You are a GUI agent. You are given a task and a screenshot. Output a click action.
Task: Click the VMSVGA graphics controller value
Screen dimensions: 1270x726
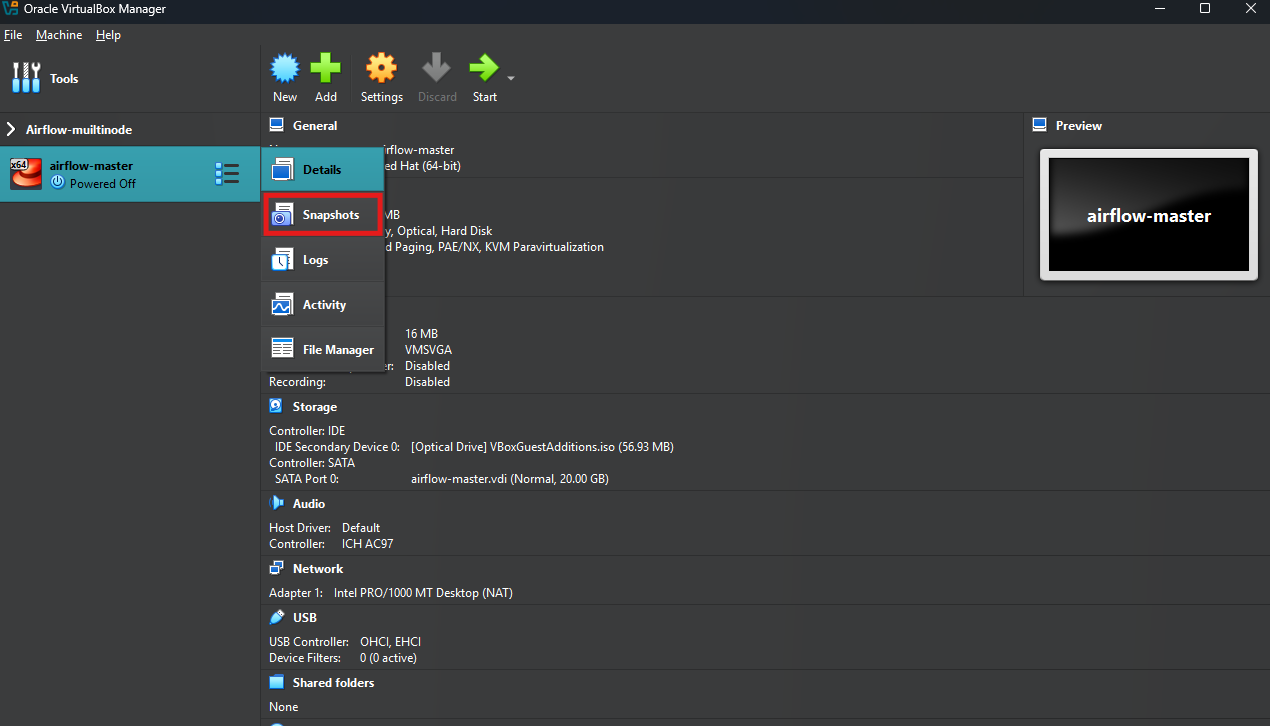pyautogui.click(x=429, y=350)
